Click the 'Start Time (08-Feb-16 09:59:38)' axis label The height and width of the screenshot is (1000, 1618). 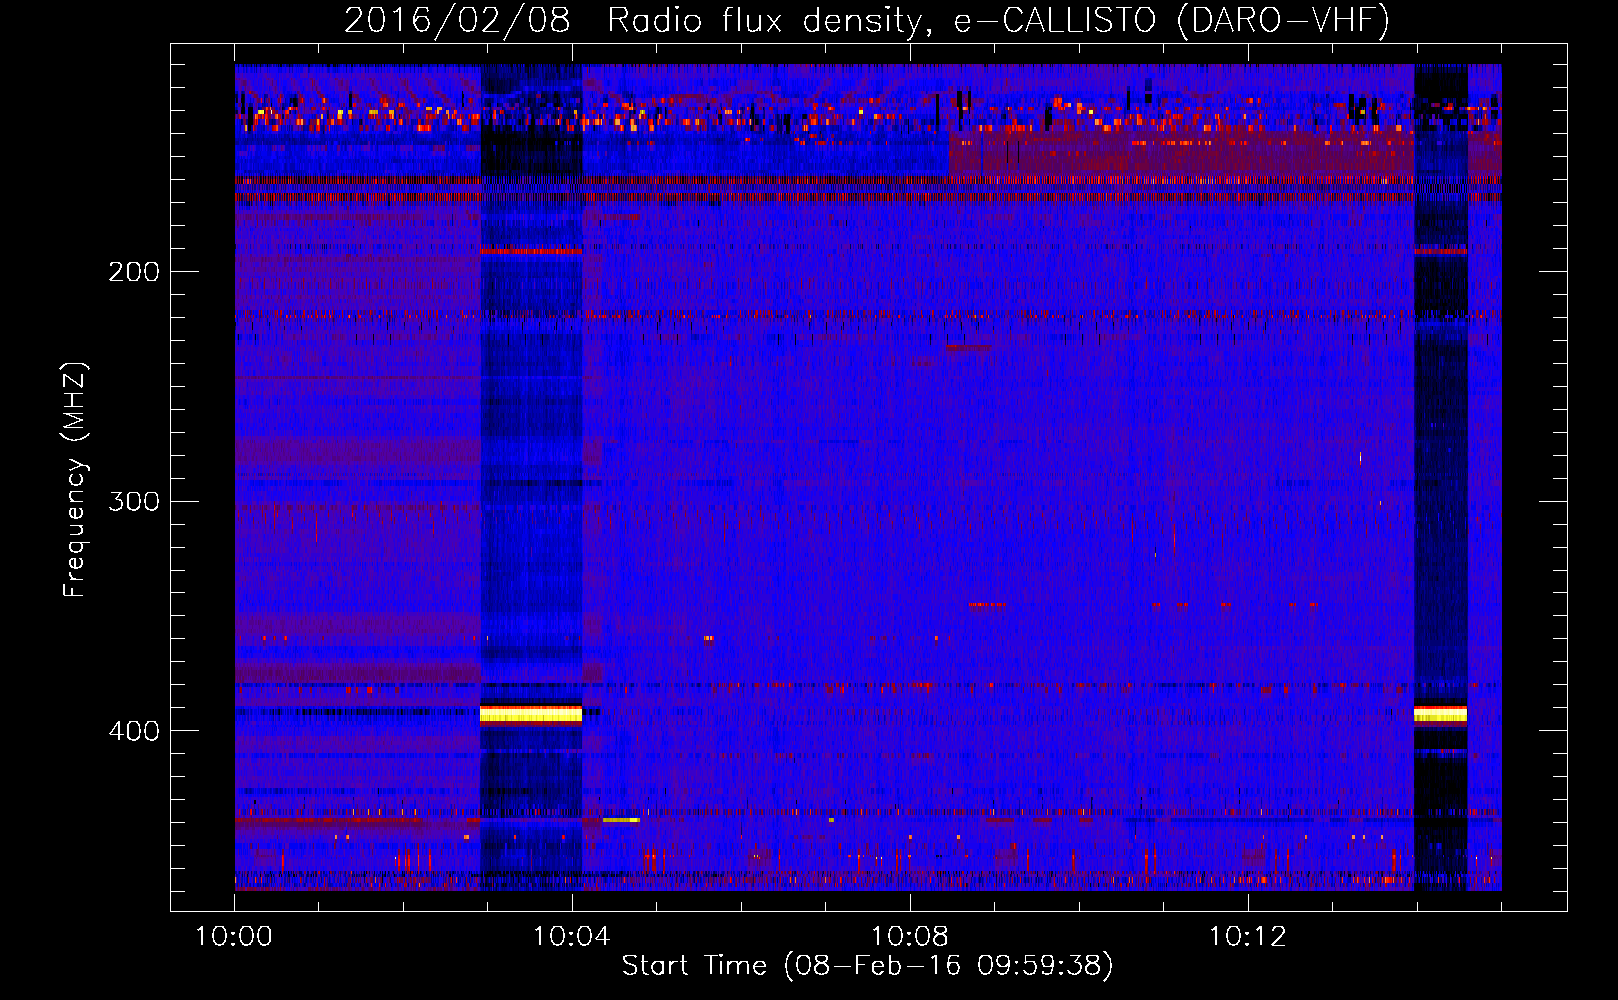point(867,966)
